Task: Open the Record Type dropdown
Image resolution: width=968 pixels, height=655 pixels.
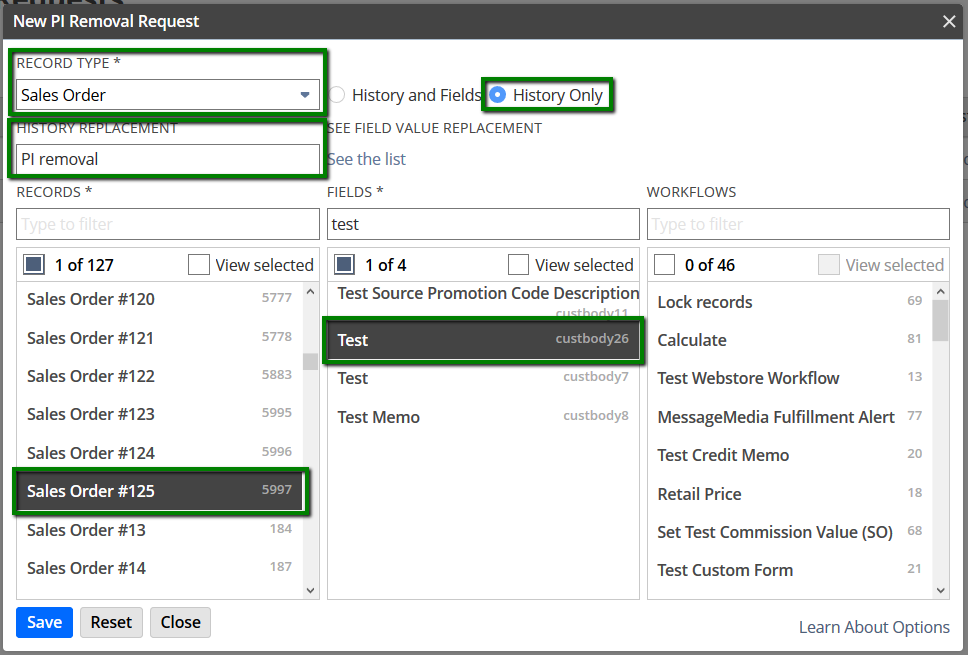Action: (167, 95)
